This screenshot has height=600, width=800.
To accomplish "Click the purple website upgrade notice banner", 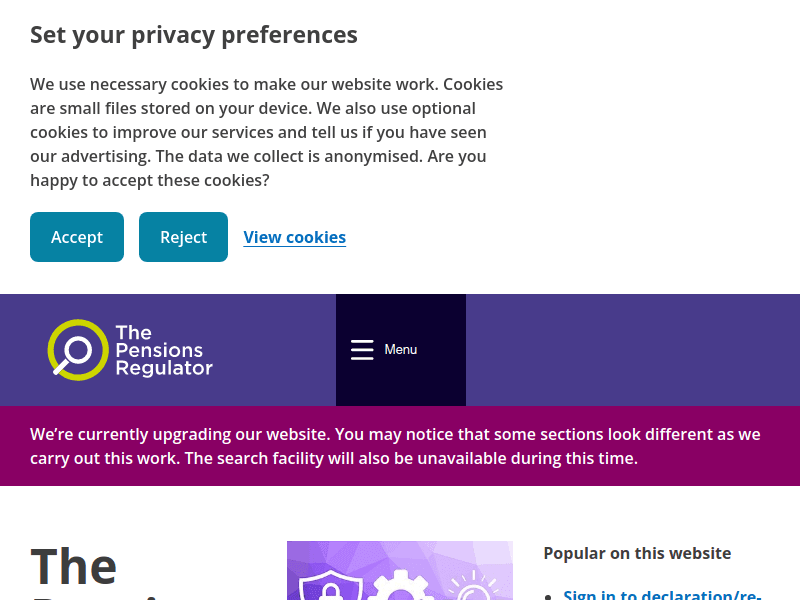I will point(400,446).
